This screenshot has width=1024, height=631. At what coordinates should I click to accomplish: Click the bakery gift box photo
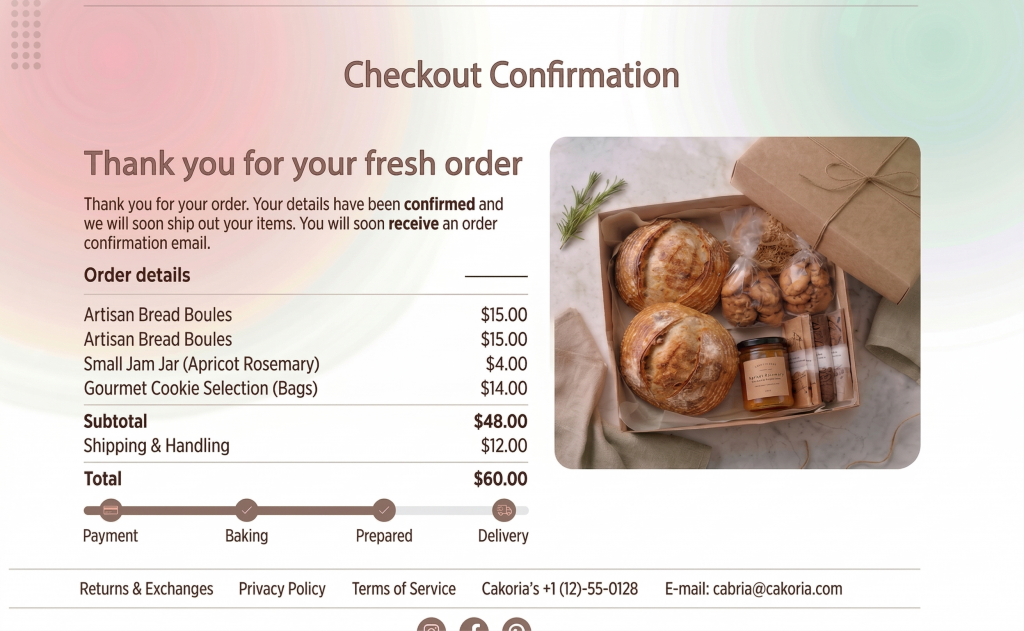click(x=736, y=302)
